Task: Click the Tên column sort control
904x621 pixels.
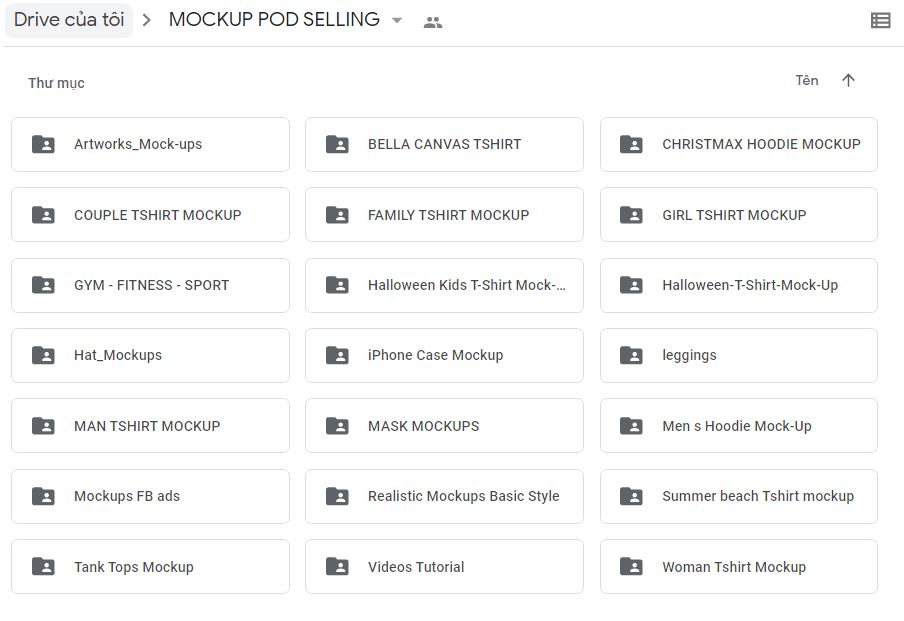Action: pyautogui.click(x=807, y=80)
